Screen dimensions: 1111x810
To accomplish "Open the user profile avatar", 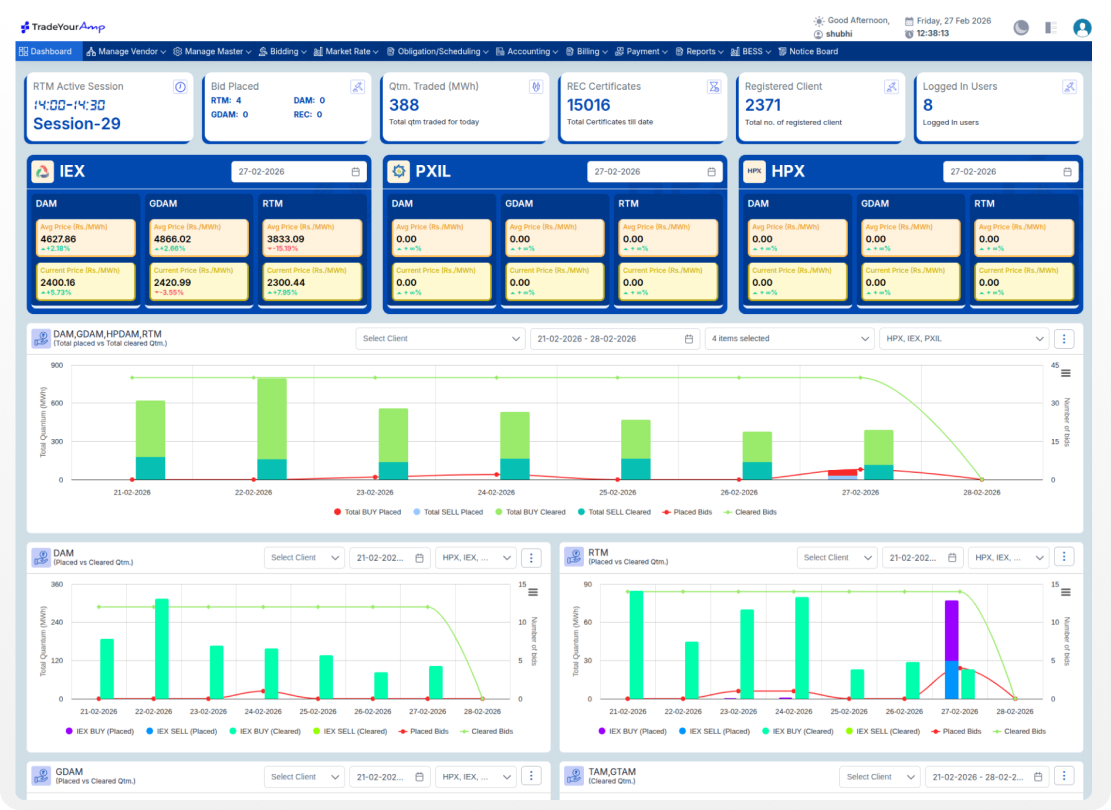I will click(1082, 28).
